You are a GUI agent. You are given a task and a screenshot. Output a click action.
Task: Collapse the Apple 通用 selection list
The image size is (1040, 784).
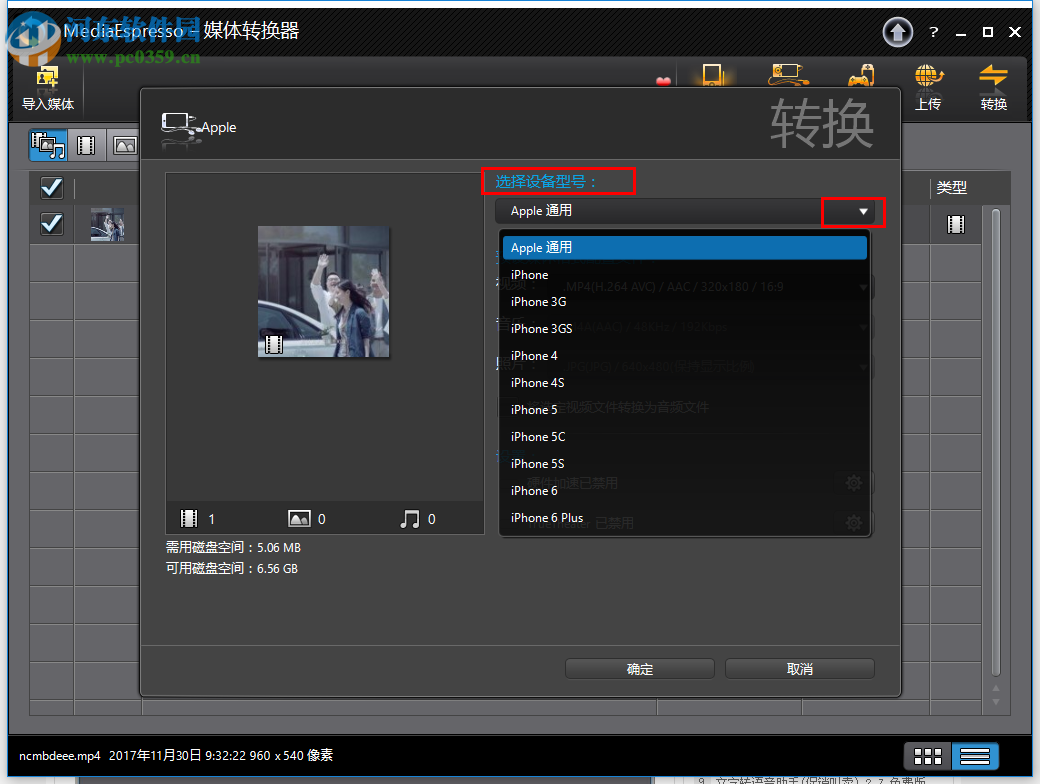tap(684, 247)
